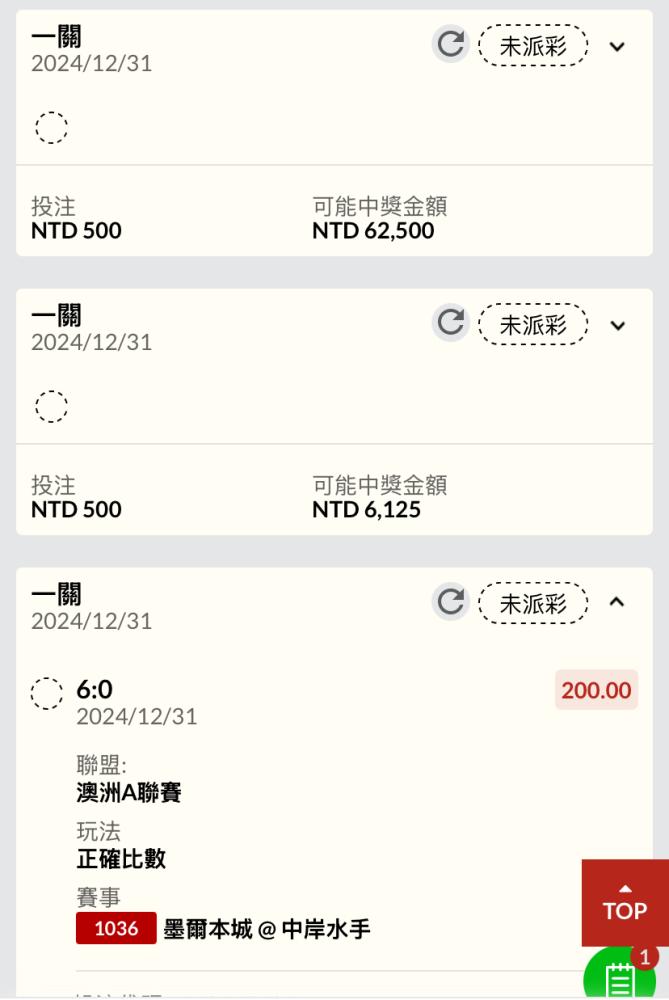669x1000 pixels.
Task: Refresh the NTD 62,500 bet card
Action: 451,45
